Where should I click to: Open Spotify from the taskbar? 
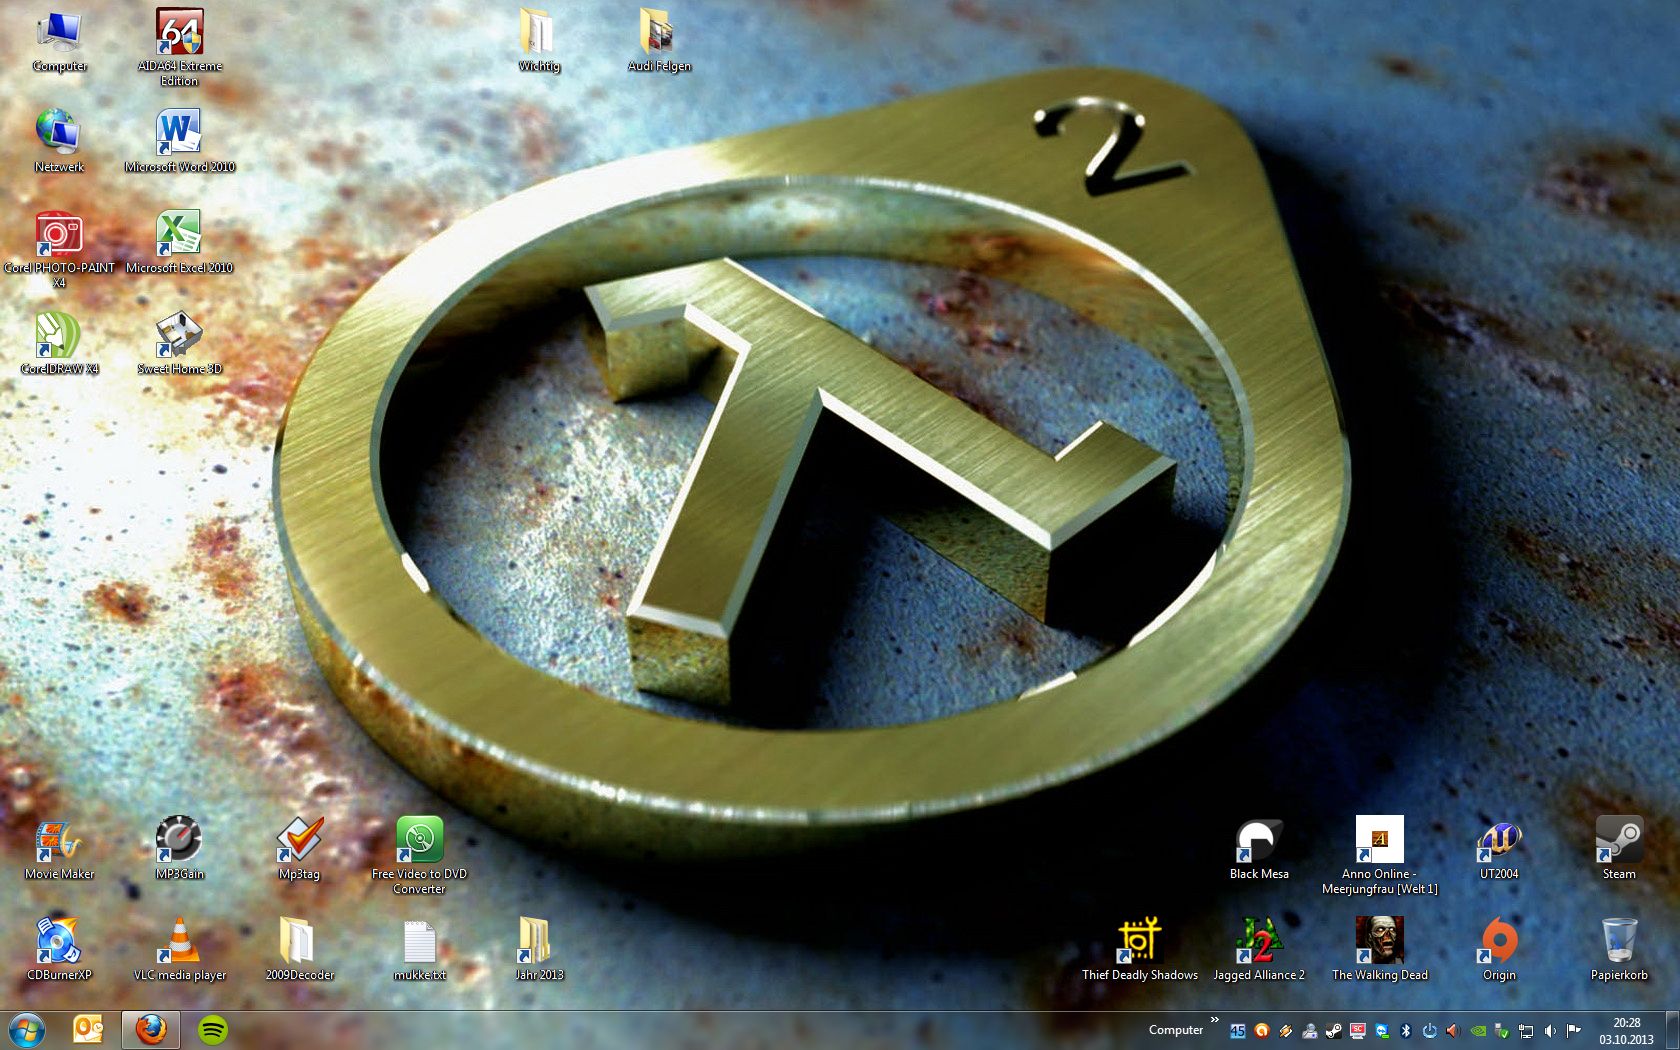coord(212,1029)
